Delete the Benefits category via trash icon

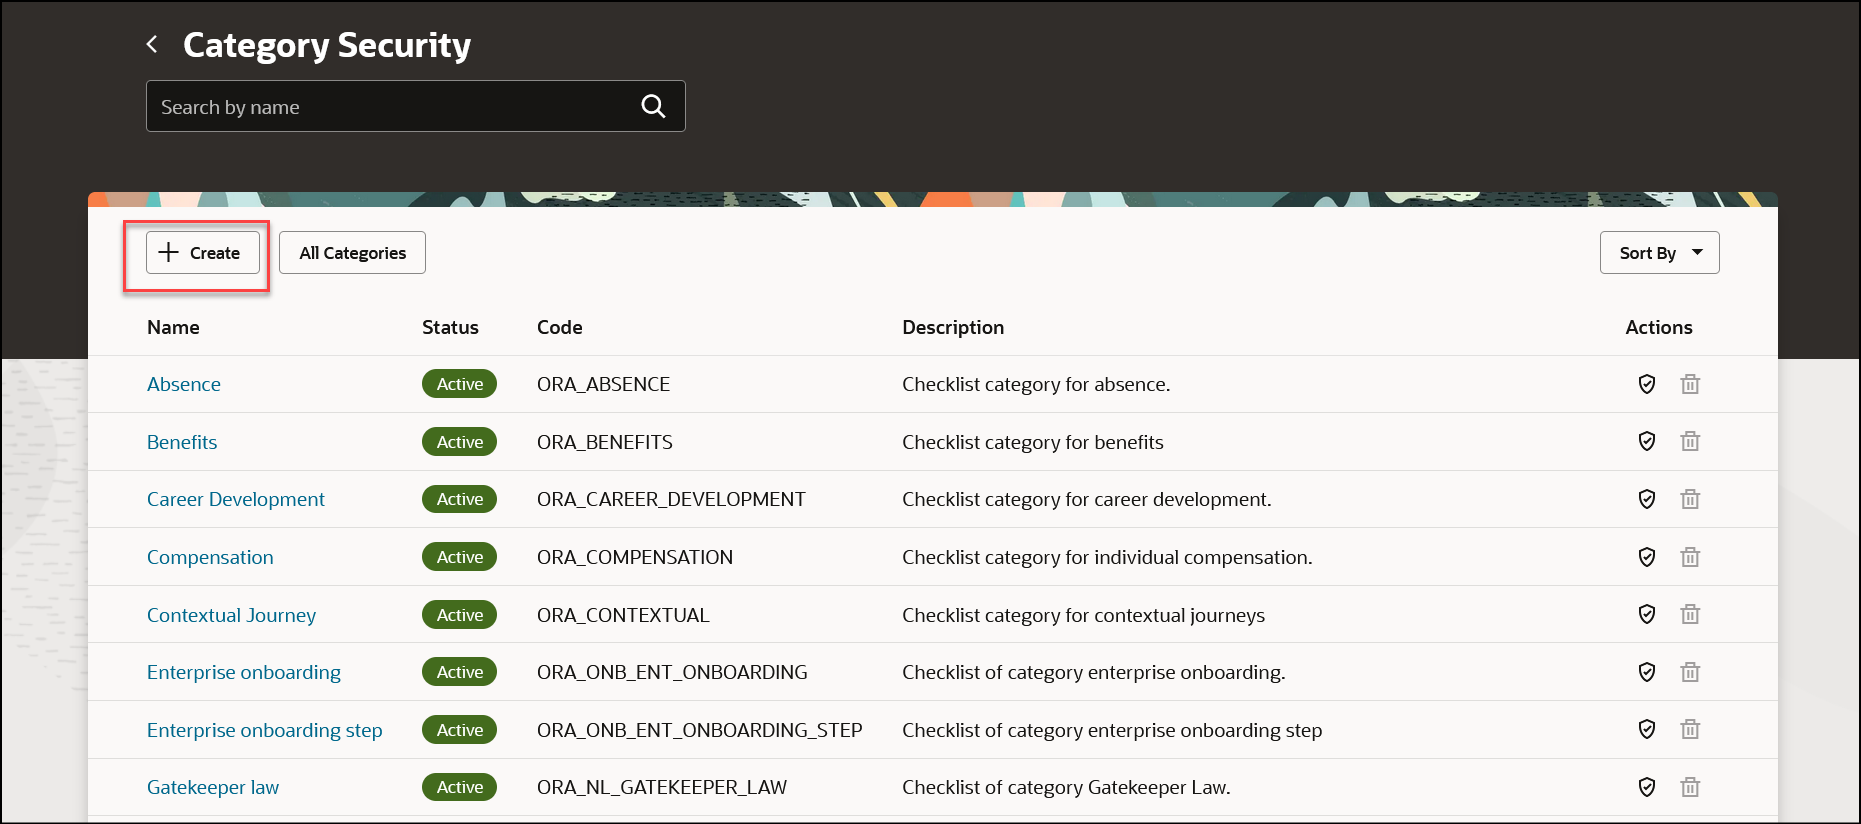click(x=1690, y=441)
